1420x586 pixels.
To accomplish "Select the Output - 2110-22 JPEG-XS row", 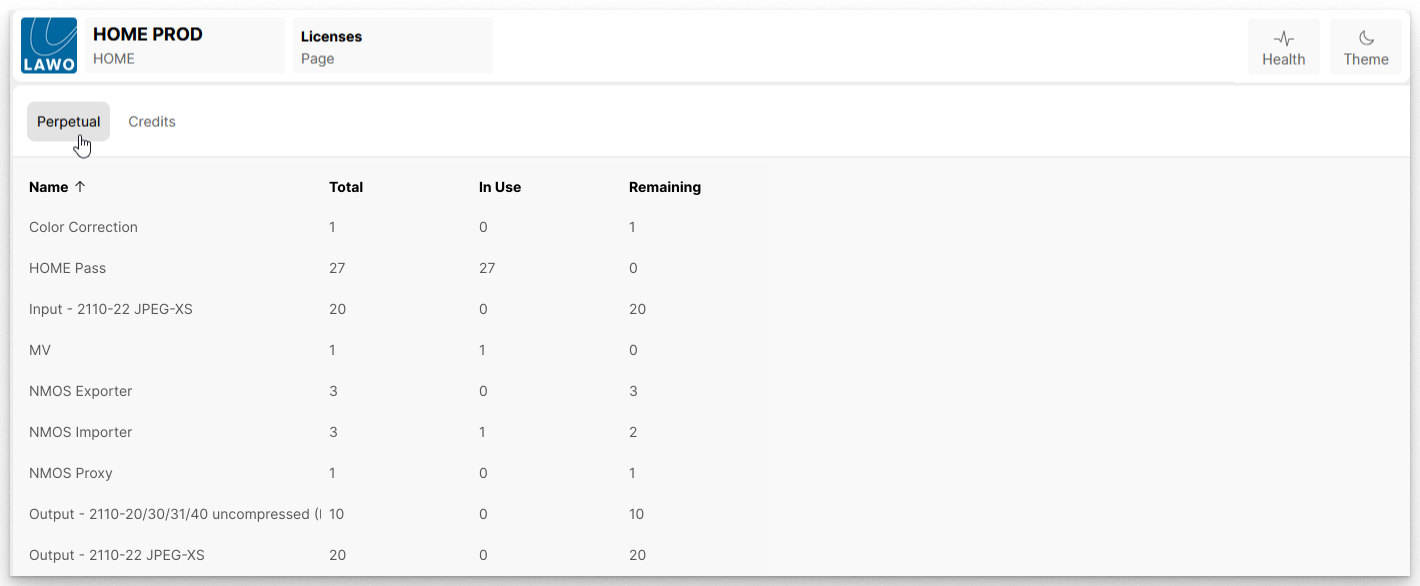I will click(117, 555).
